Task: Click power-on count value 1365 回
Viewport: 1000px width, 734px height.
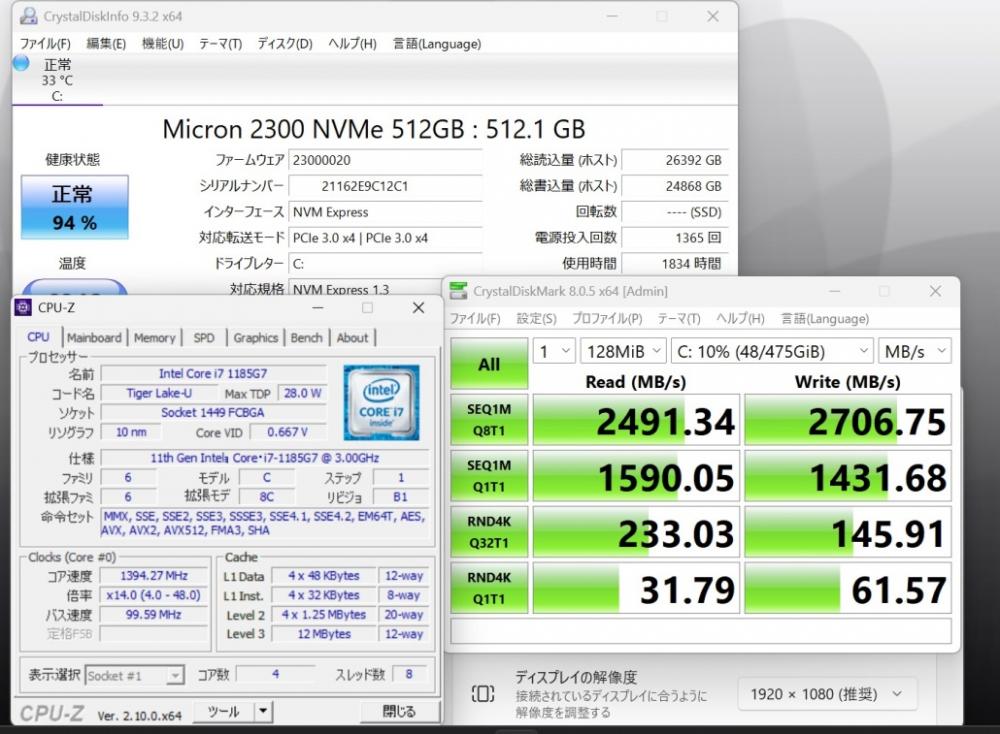Action: [675, 238]
